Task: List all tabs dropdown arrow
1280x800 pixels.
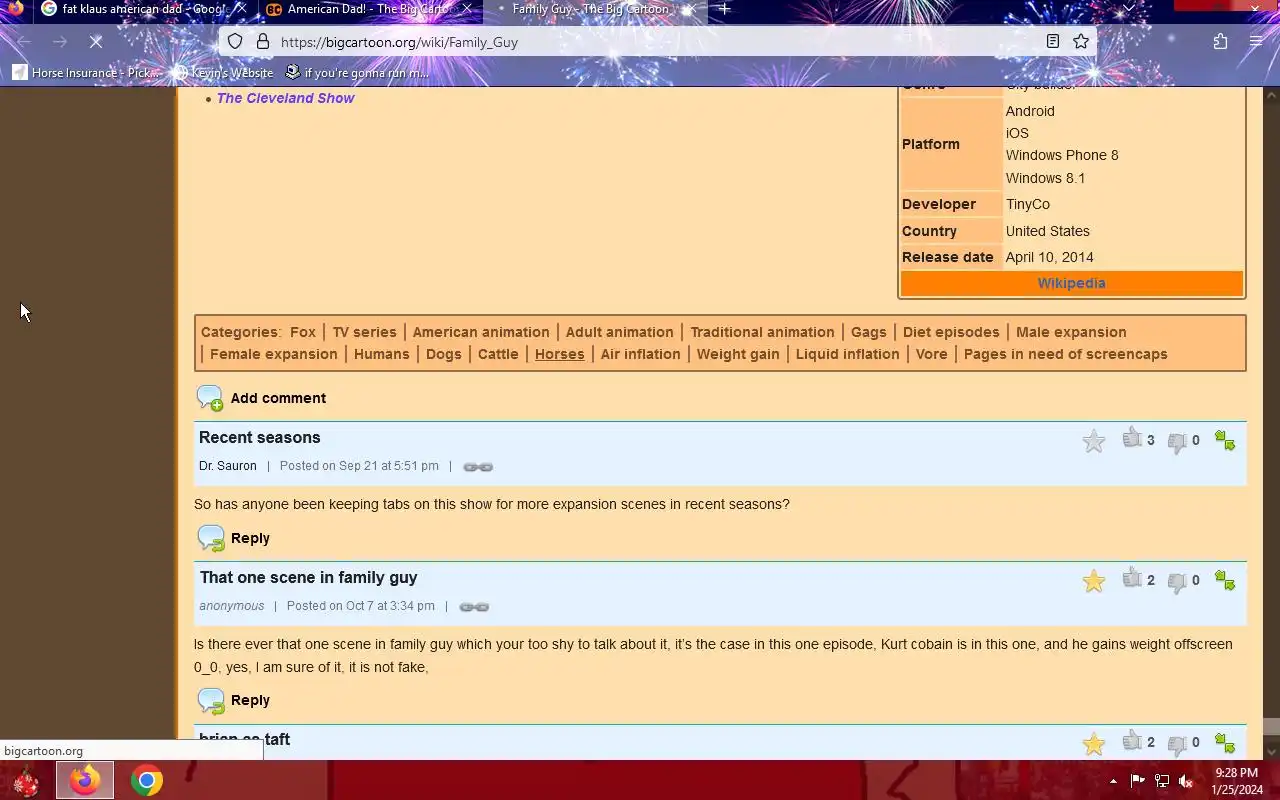Action: tap(1129, 9)
